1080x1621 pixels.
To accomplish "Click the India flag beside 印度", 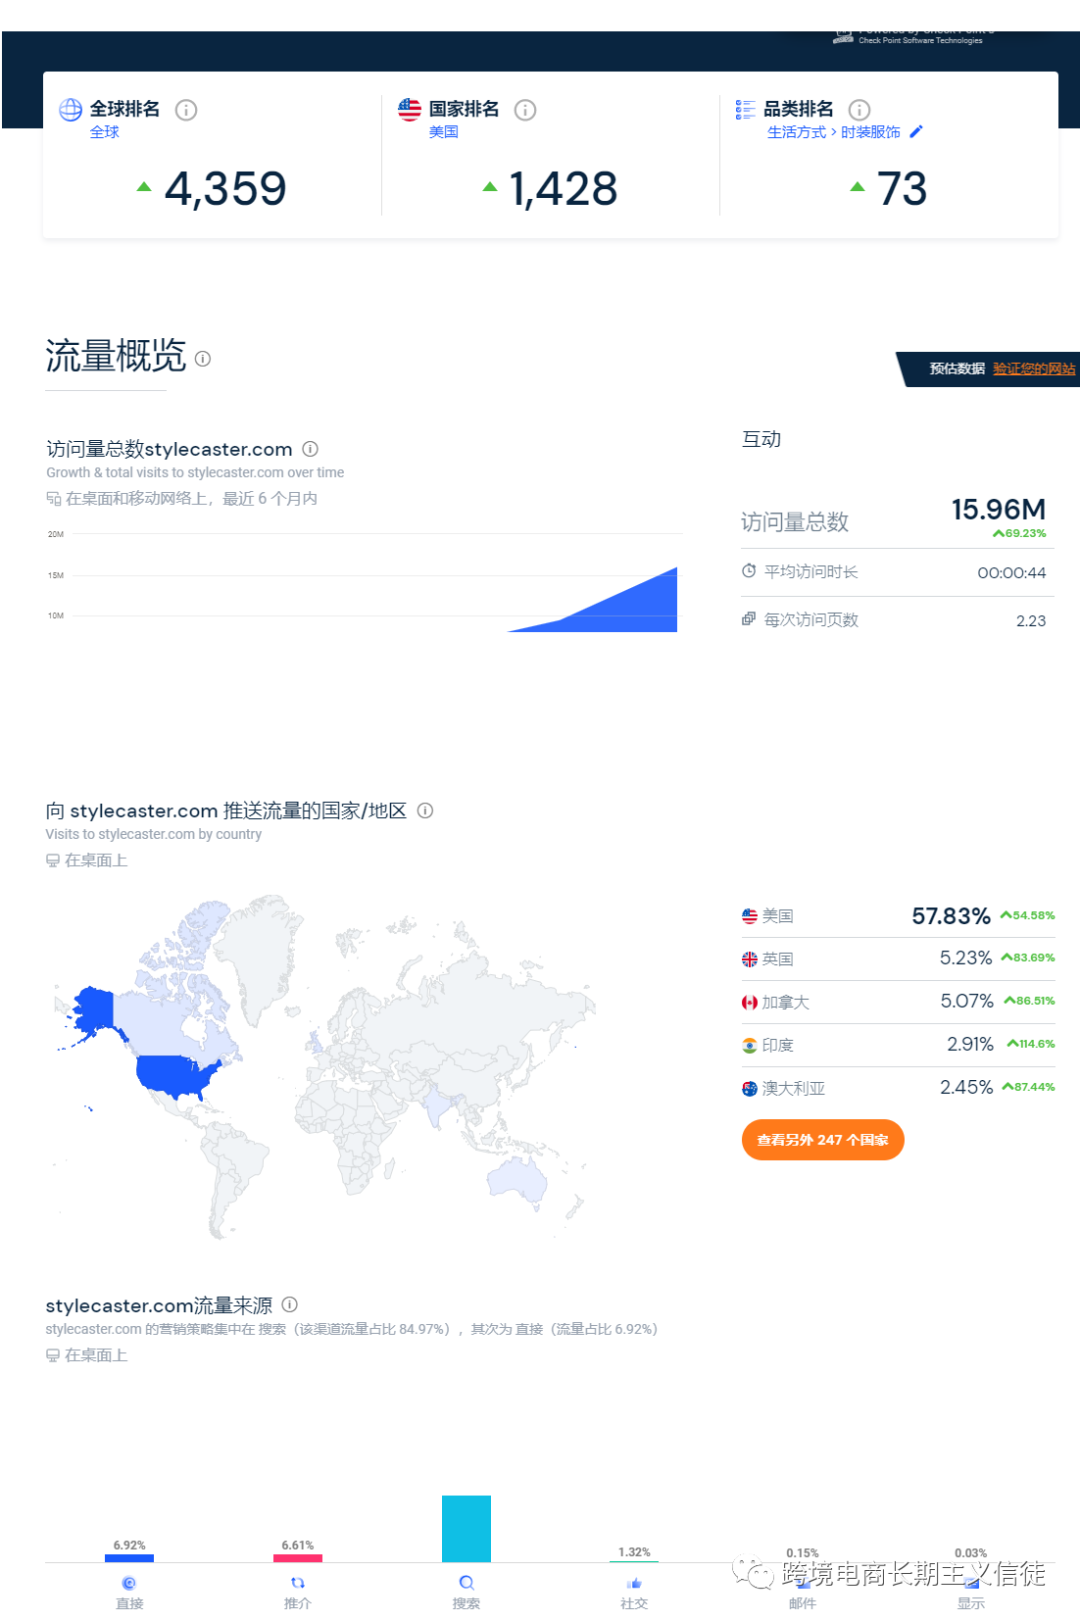I will 750,1045.
